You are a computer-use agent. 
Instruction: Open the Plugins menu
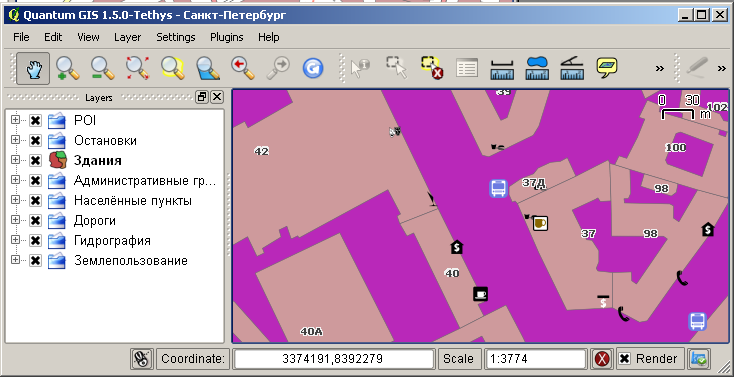click(227, 37)
